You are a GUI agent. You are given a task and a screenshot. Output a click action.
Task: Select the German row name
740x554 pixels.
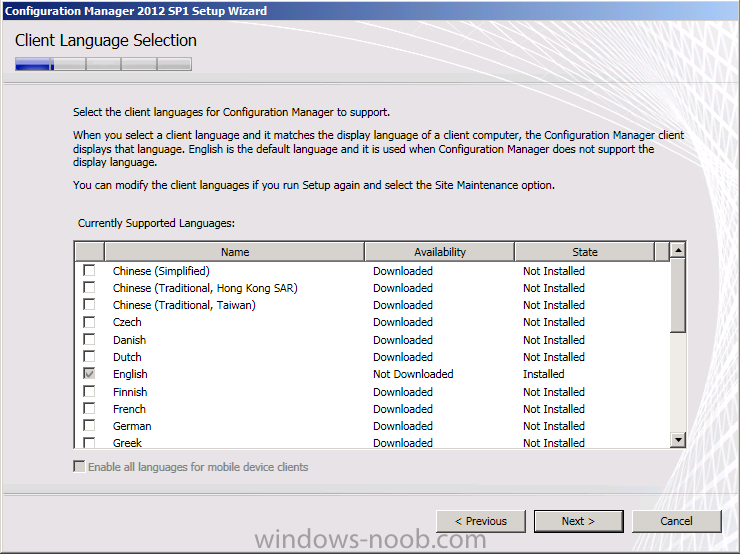[x=132, y=426]
